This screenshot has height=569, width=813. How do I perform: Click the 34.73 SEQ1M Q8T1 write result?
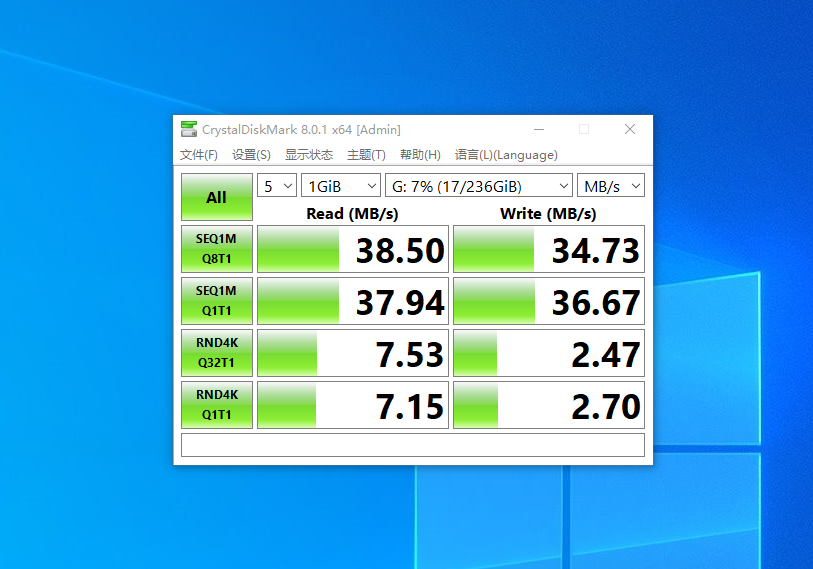pyautogui.click(x=549, y=249)
